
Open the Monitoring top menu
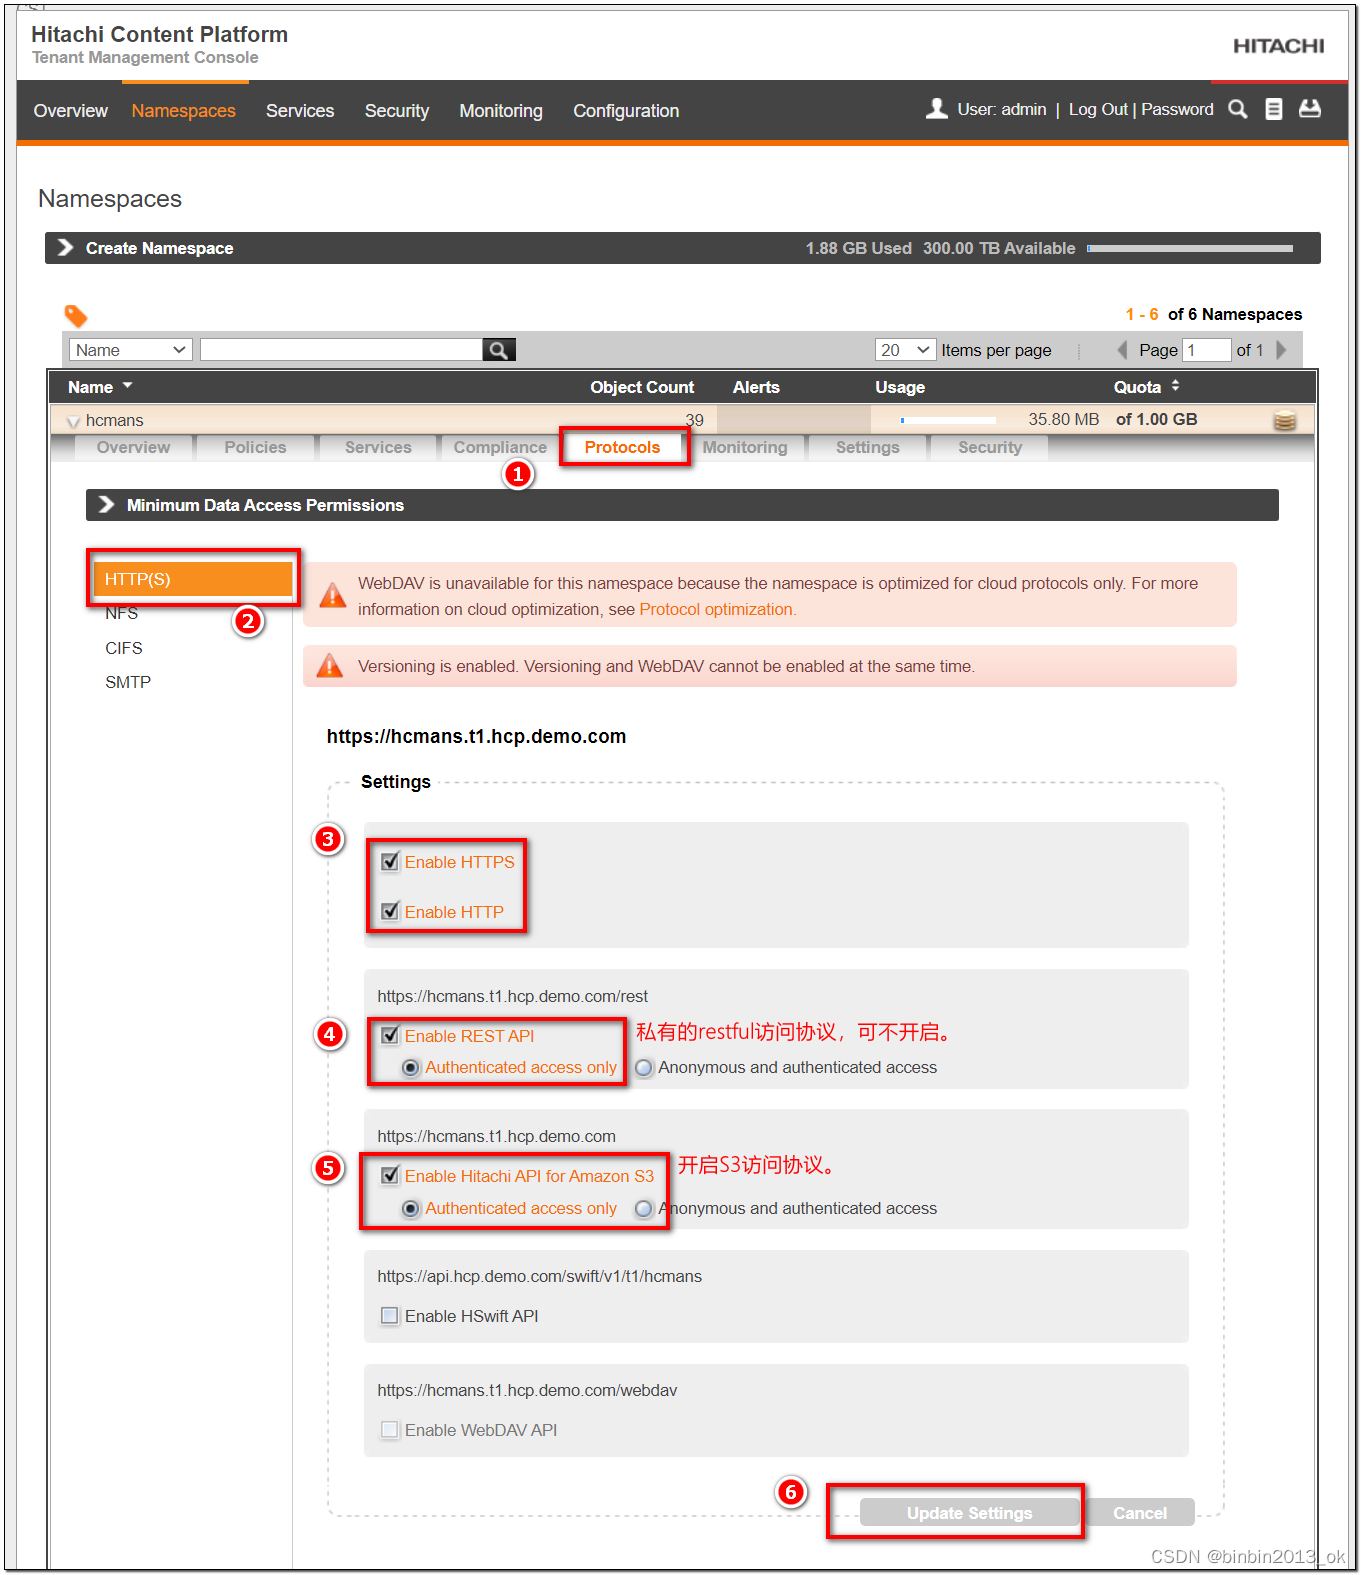pos(501,110)
